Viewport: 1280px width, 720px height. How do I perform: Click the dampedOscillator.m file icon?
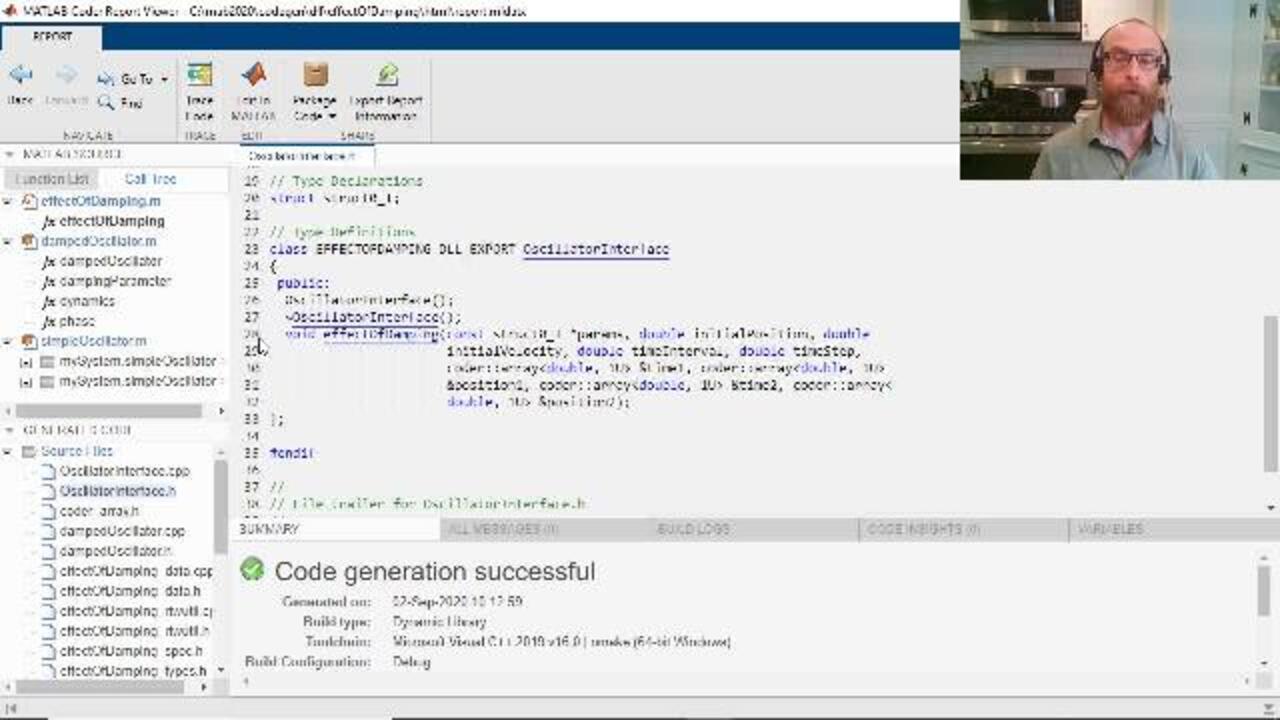(x=30, y=241)
